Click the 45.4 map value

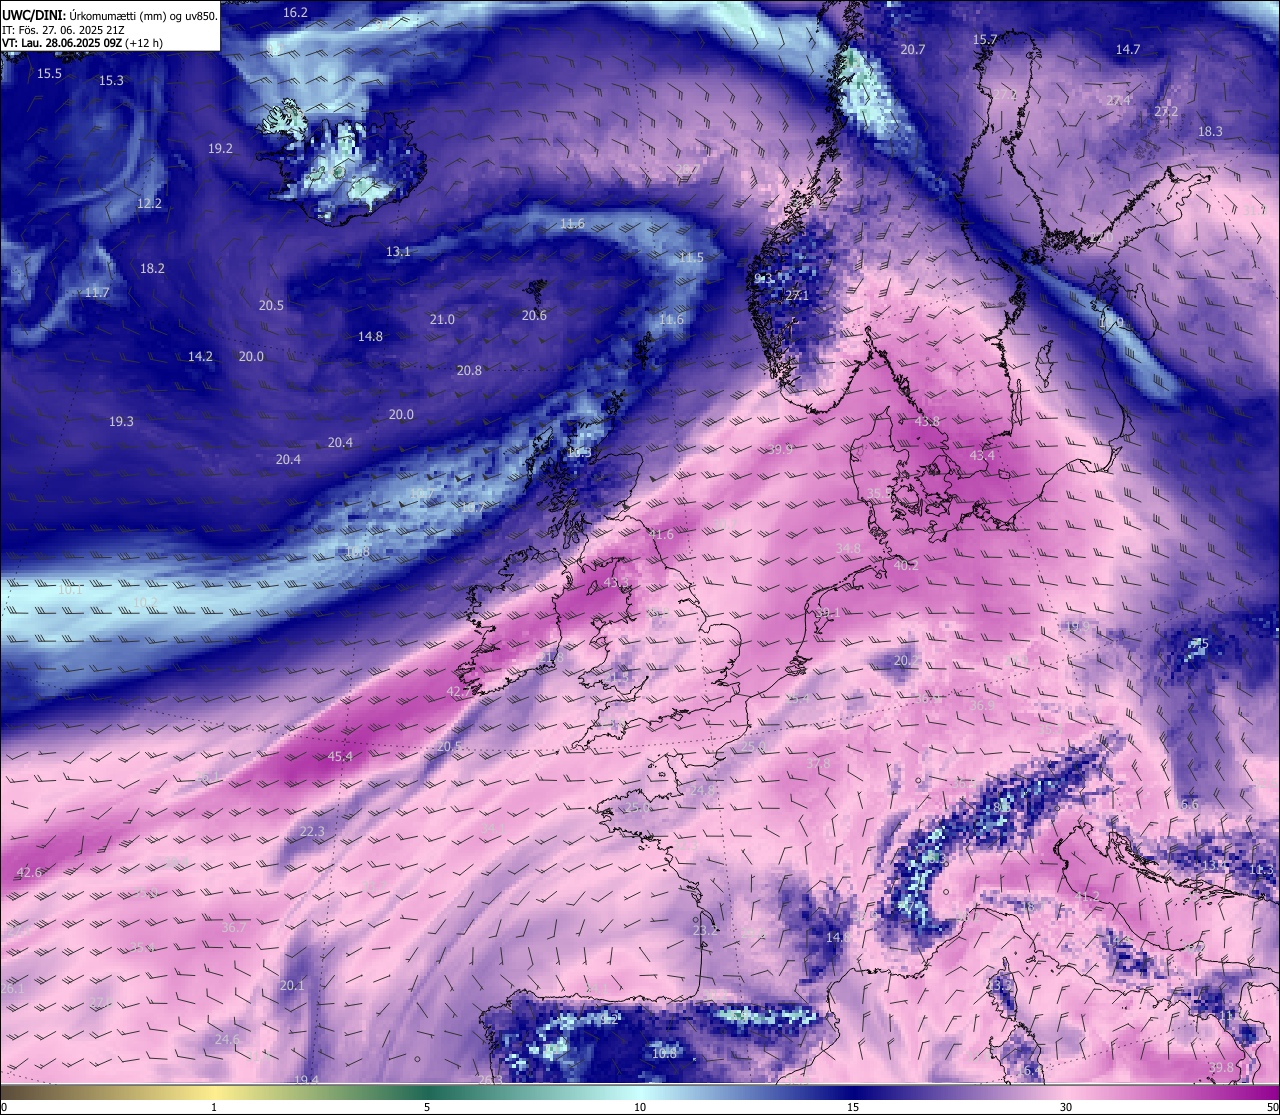pos(340,757)
